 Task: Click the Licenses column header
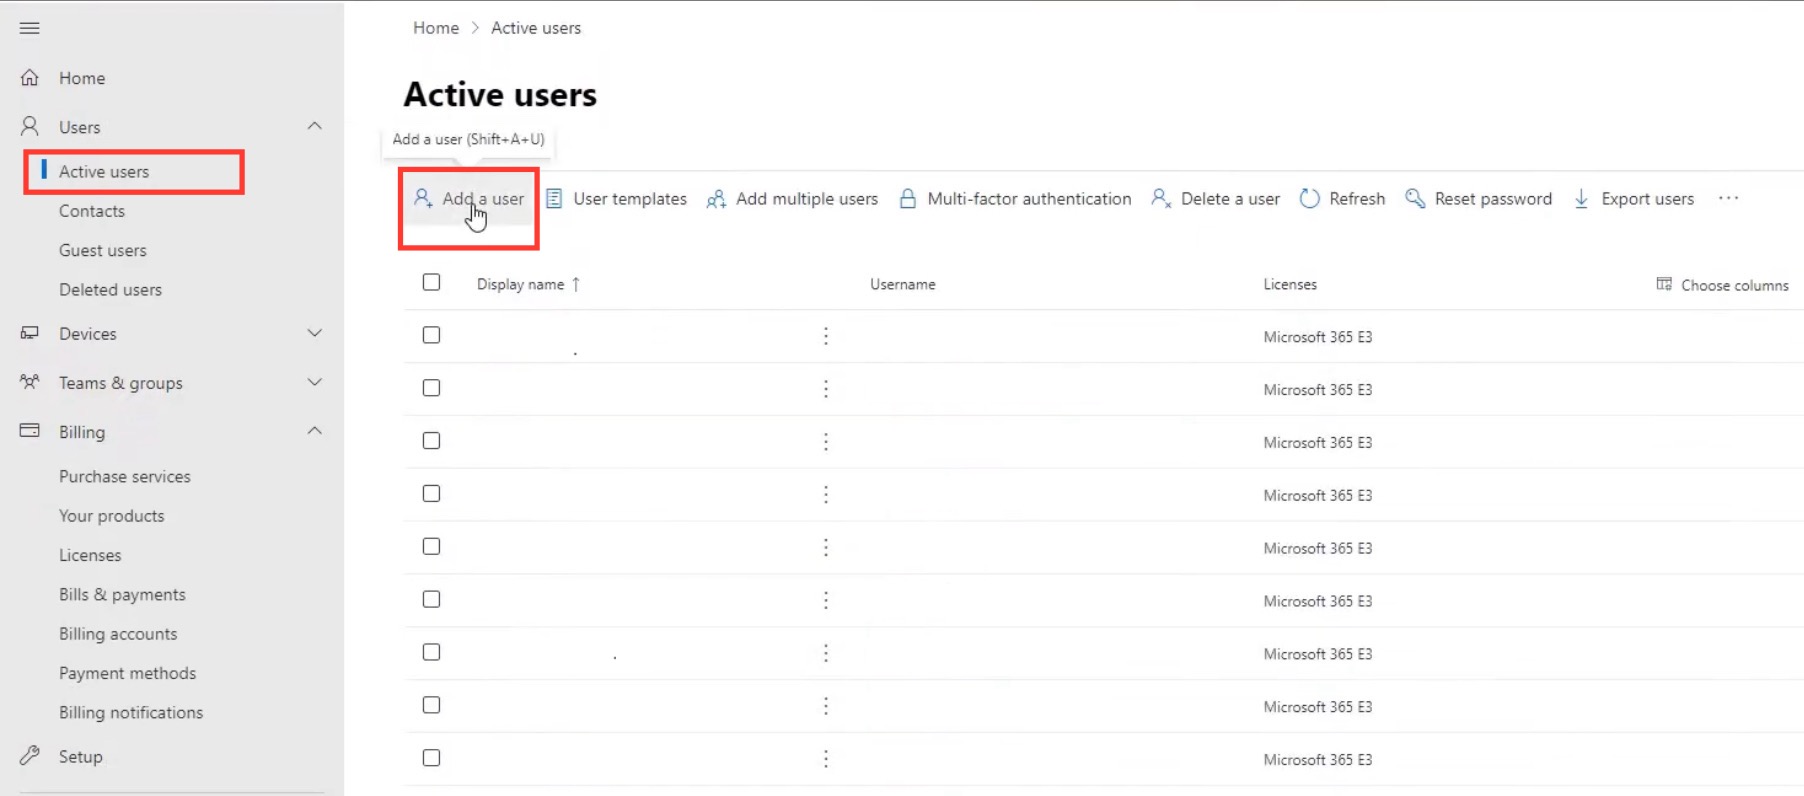1290,284
